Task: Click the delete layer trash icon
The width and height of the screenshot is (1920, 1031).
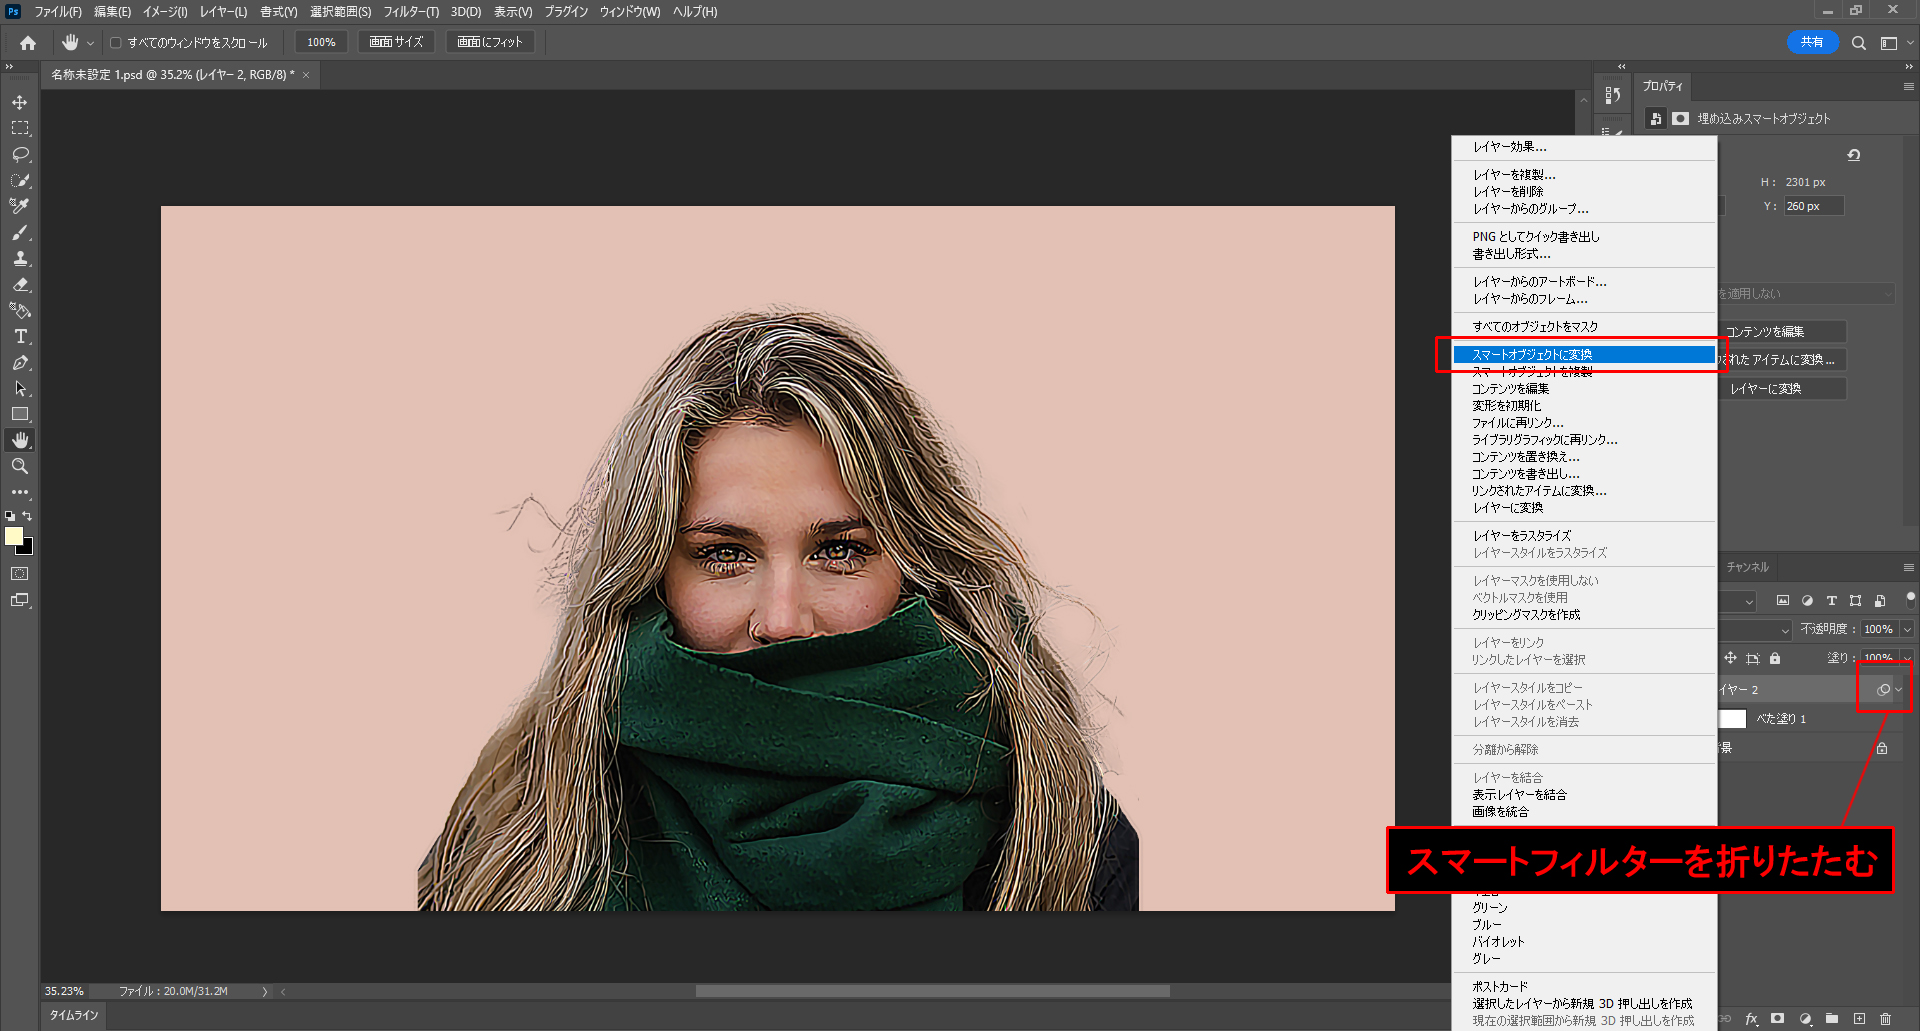Action: pyautogui.click(x=1885, y=1019)
